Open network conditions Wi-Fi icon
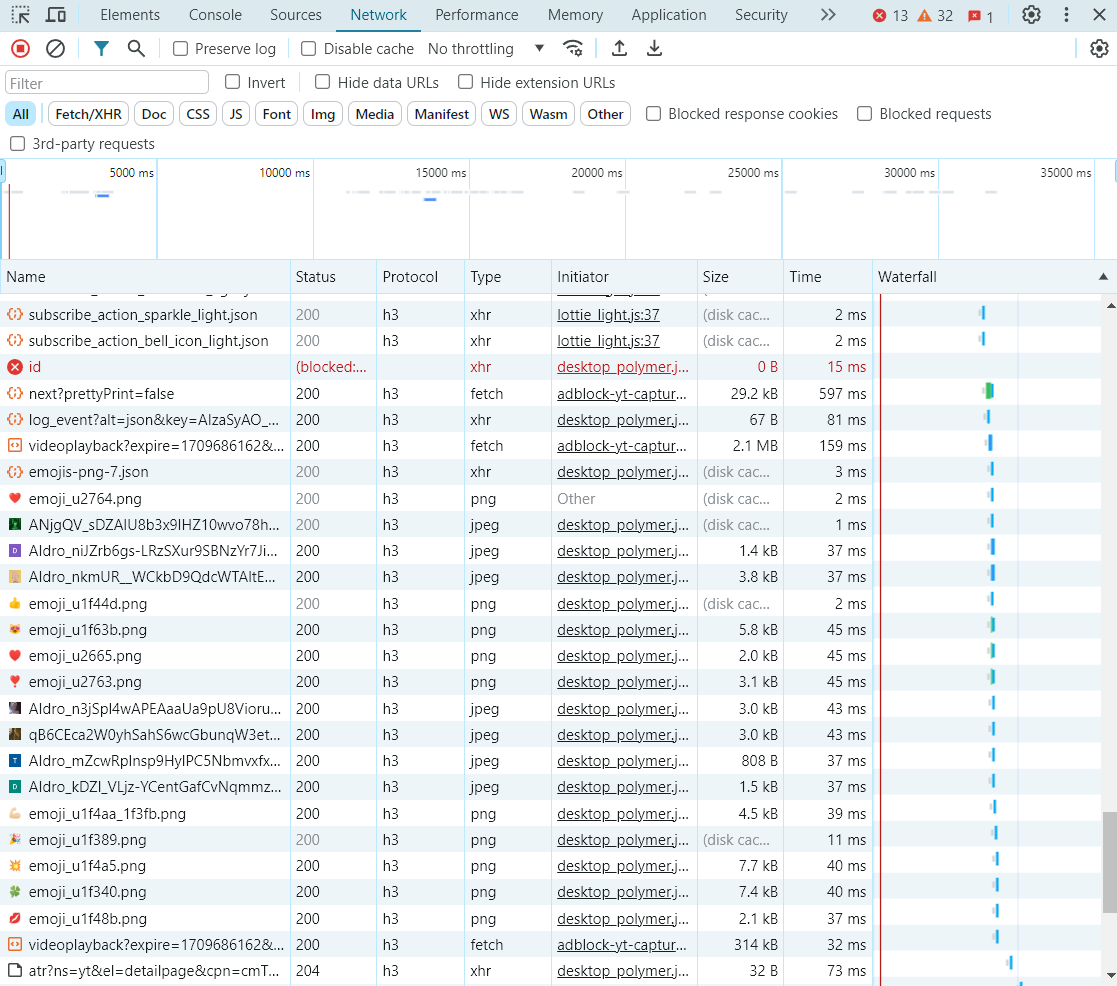The height and width of the screenshot is (986, 1117). (573, 48)
